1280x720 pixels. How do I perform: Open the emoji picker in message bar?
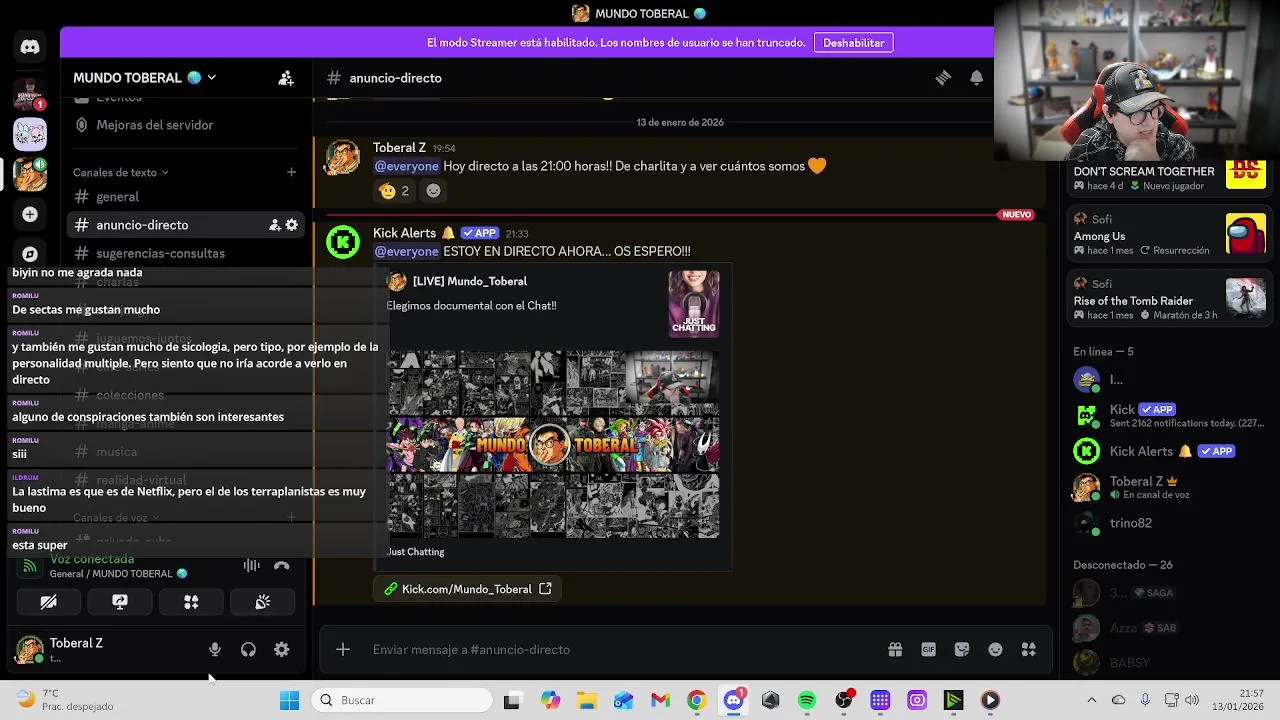(995, 650)
